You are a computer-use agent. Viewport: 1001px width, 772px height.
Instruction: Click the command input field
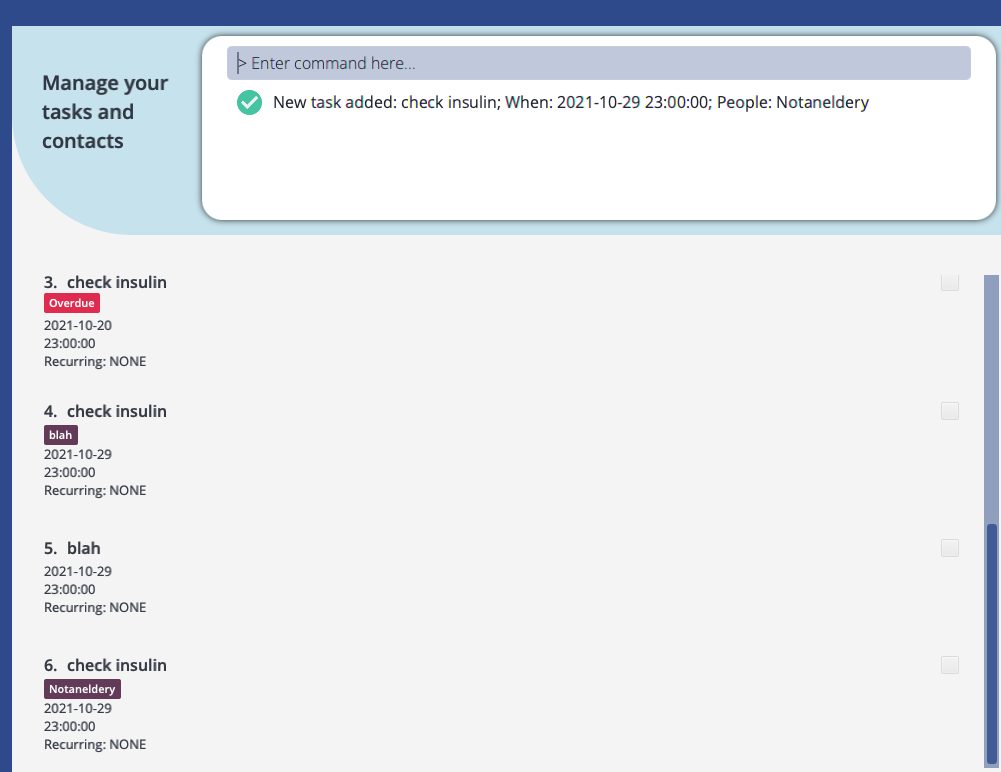pos(598,63)
